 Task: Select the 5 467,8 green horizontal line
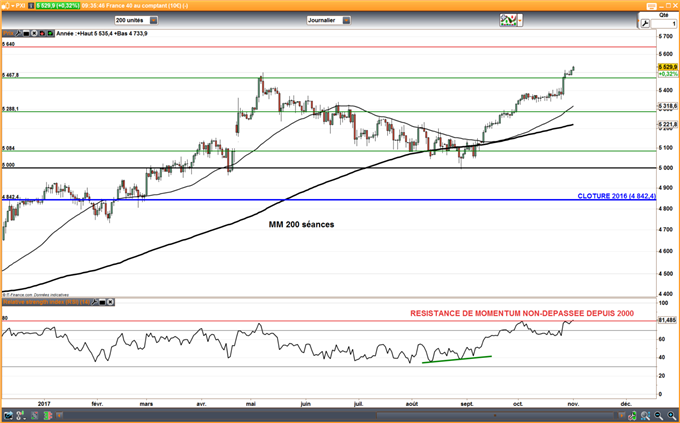coord(330,78)
